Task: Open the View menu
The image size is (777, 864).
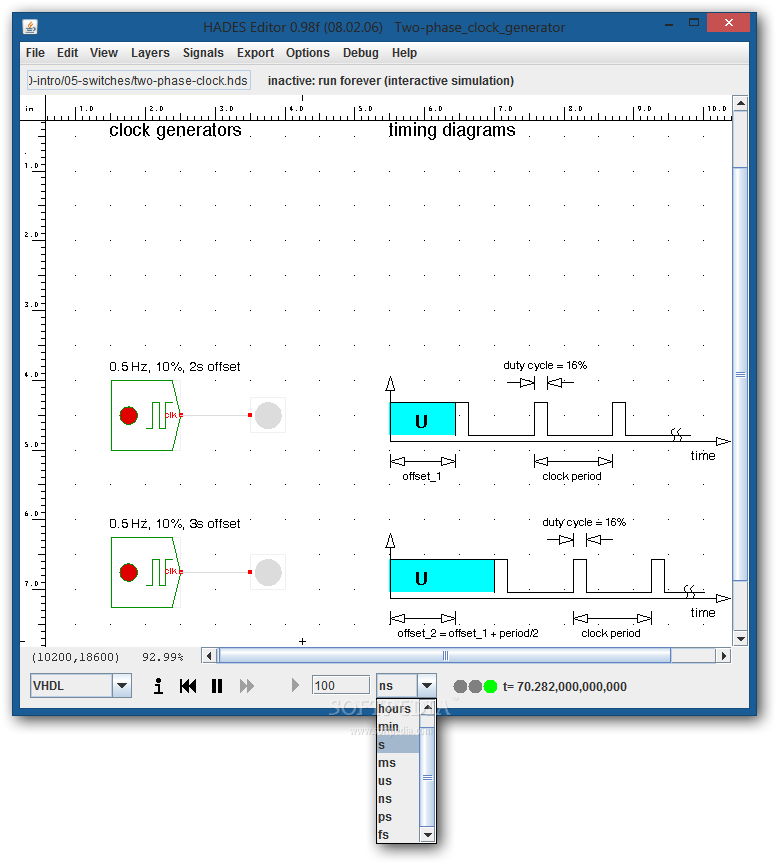Action: click(104, 53)
